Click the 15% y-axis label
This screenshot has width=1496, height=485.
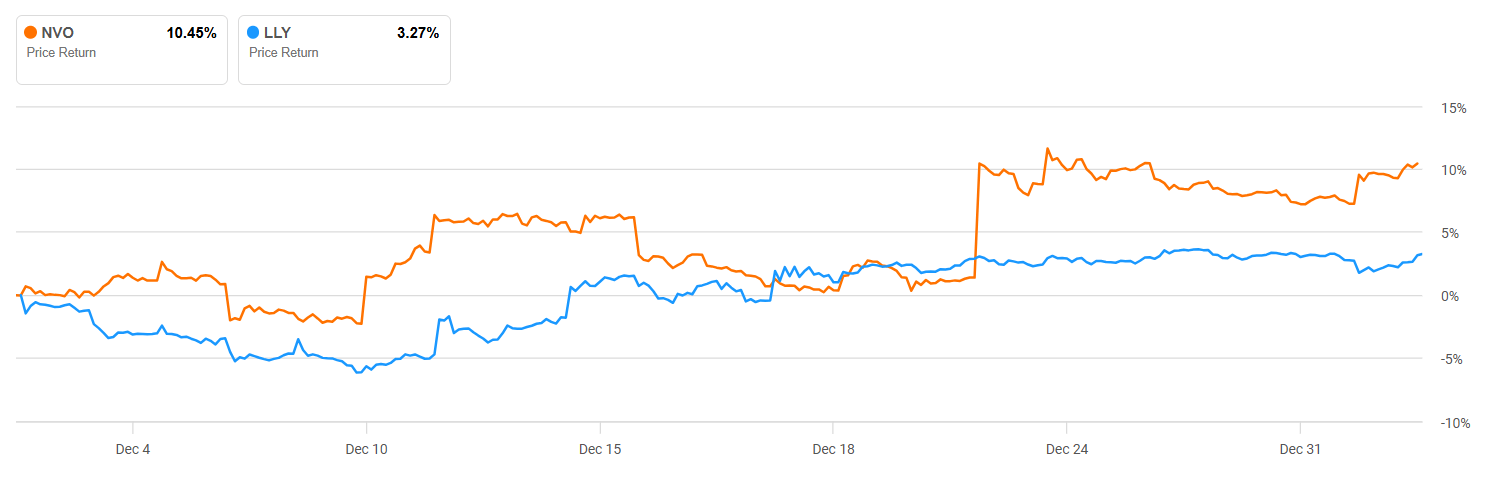coord(1453,108)
